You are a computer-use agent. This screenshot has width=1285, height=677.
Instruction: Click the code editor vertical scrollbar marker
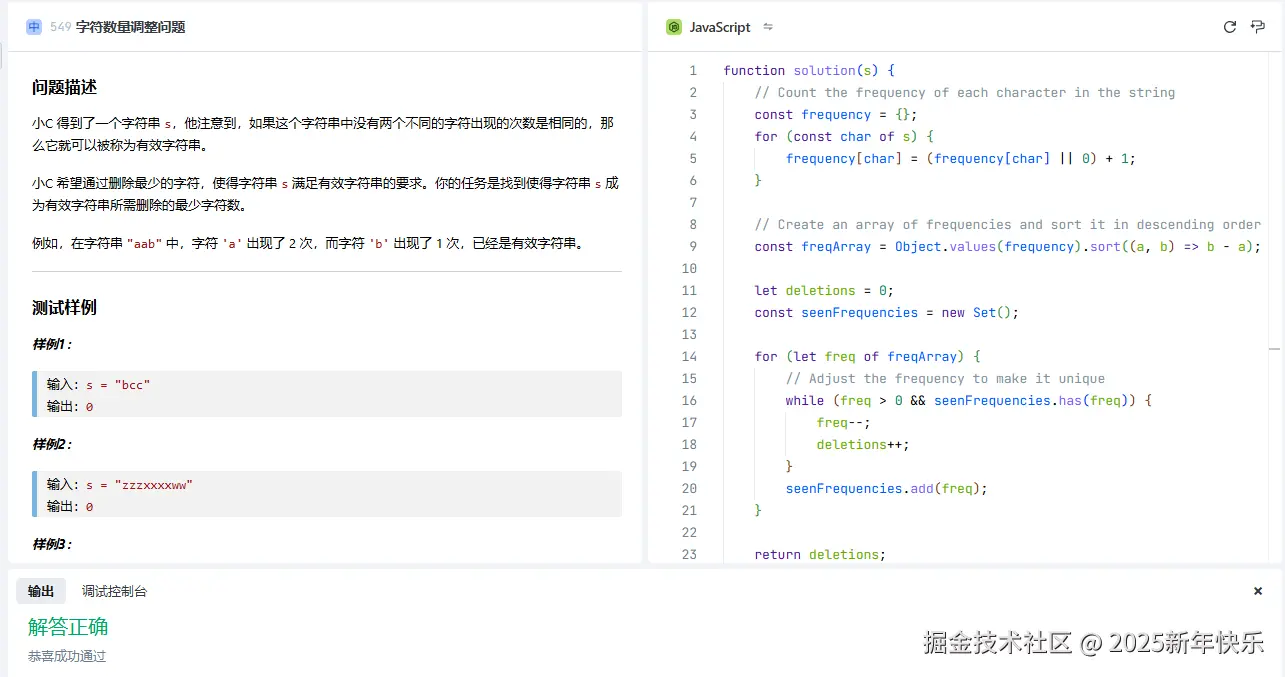[x=1274, y=348]
